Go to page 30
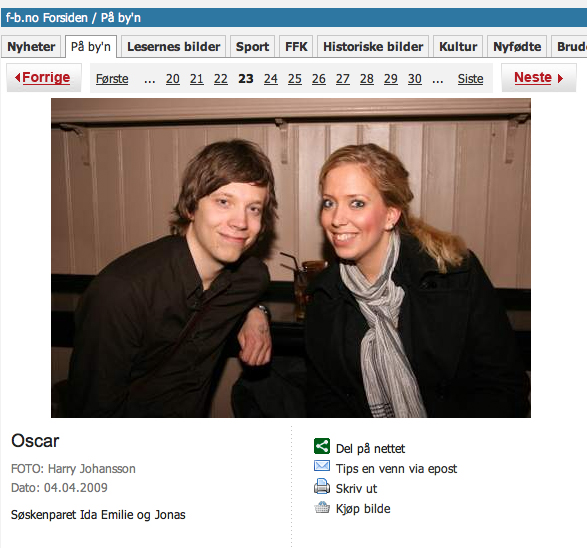The width and height of the screenshot is (587, 548). (x=414, y=79)
